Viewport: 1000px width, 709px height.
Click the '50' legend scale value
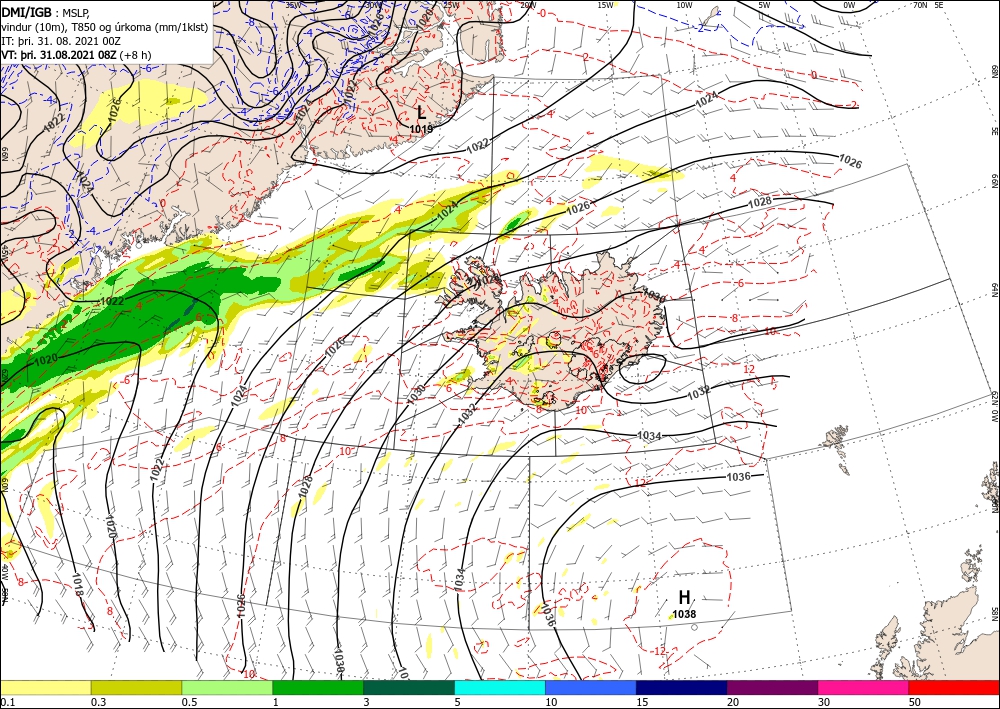point(915,702)
